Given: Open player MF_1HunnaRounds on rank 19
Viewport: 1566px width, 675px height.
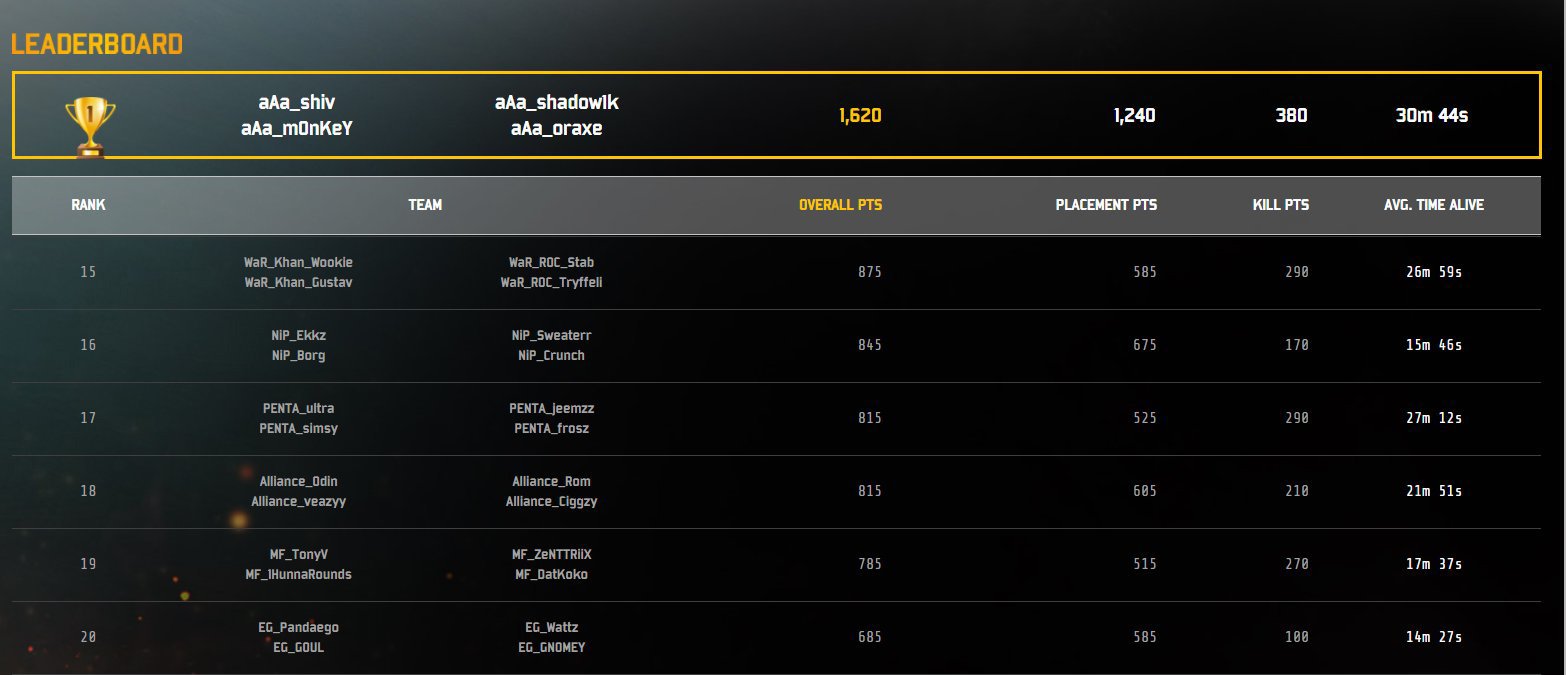Looking at the screenshot, I should [298, 574].
